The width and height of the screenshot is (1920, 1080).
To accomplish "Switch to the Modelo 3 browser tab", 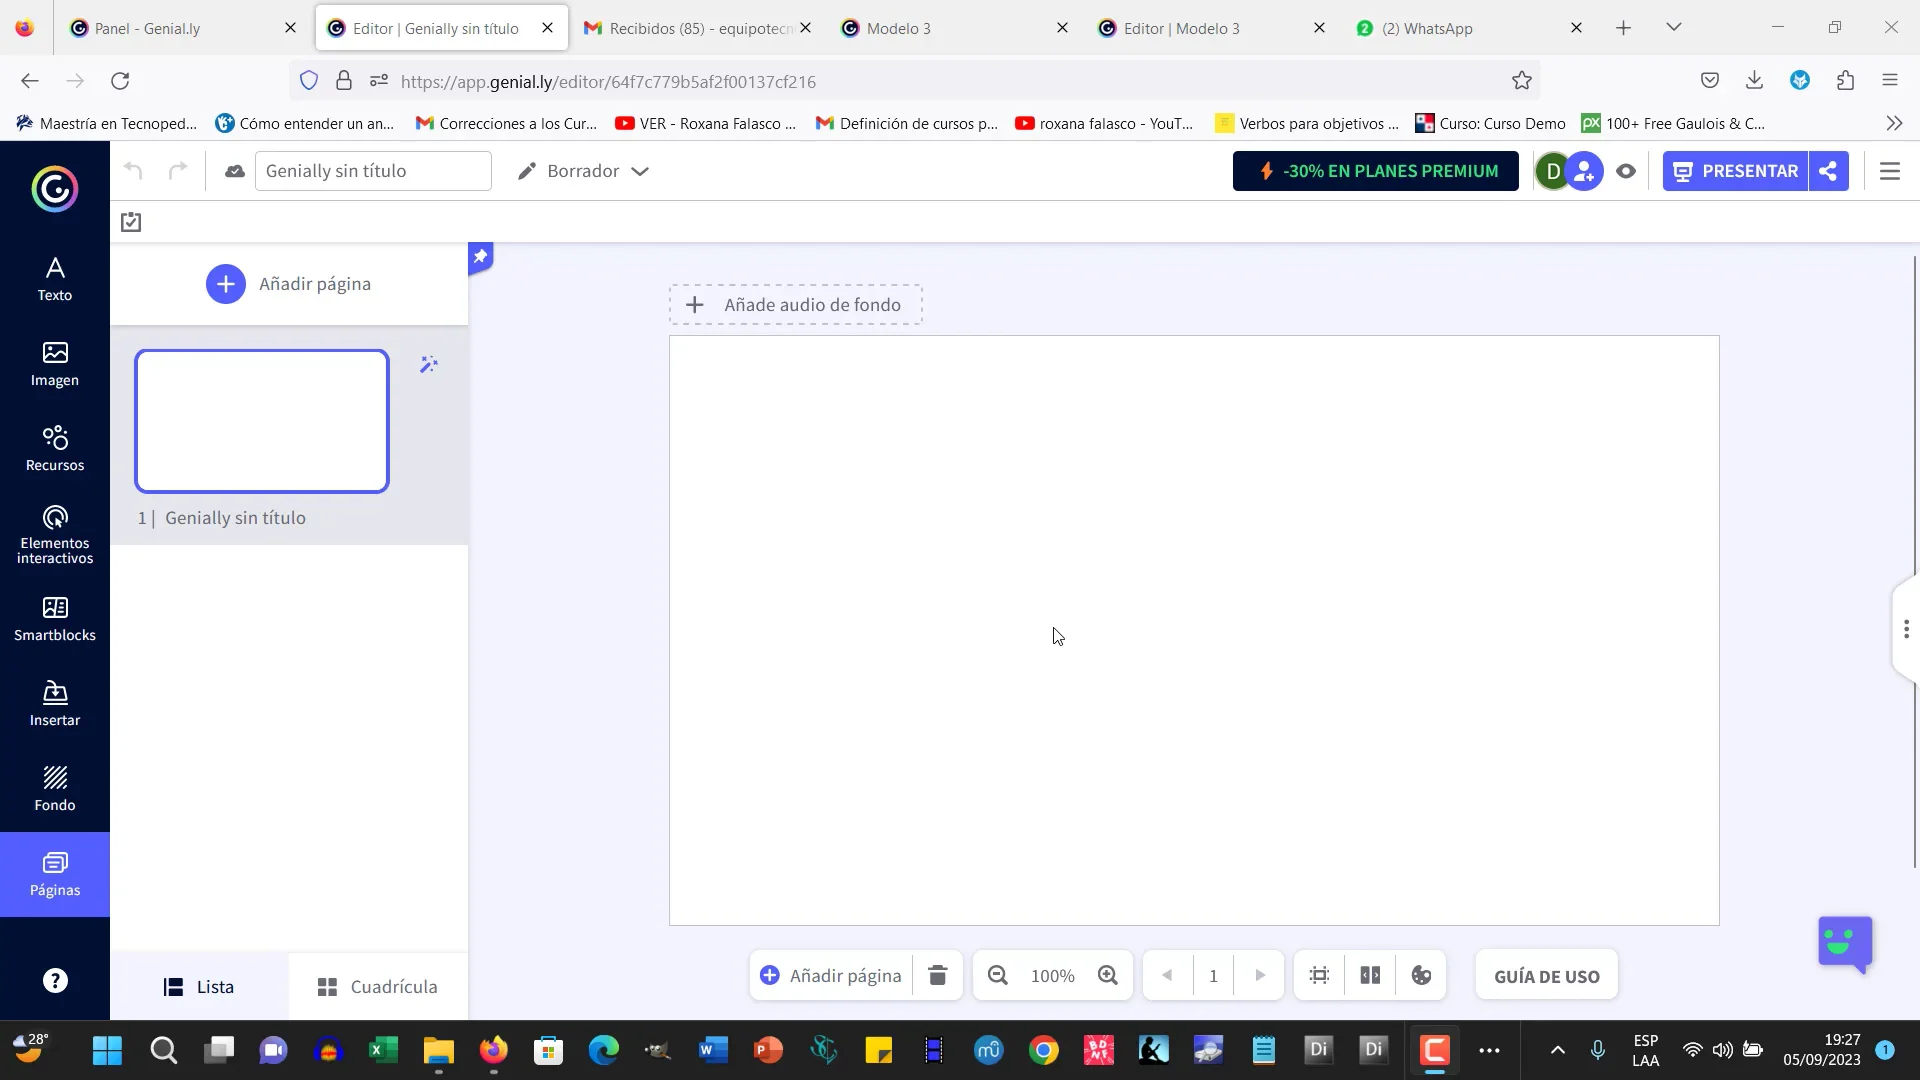I will click(954, 28).
